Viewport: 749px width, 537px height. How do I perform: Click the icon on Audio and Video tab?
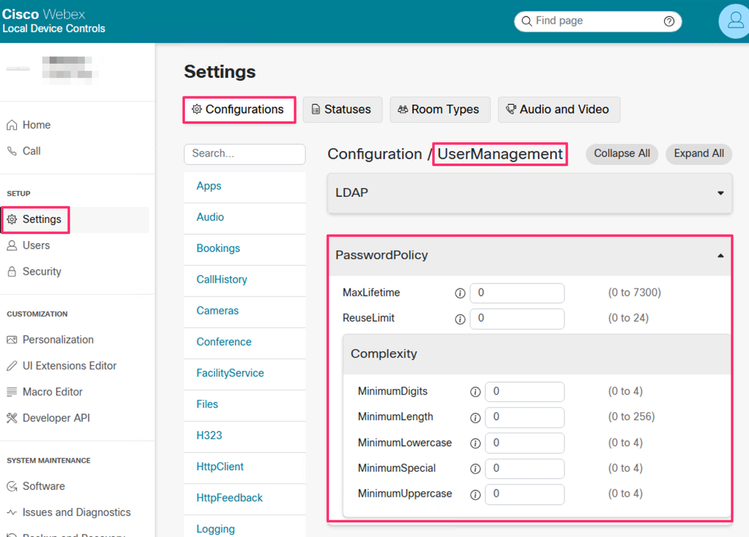pos(511,109)
